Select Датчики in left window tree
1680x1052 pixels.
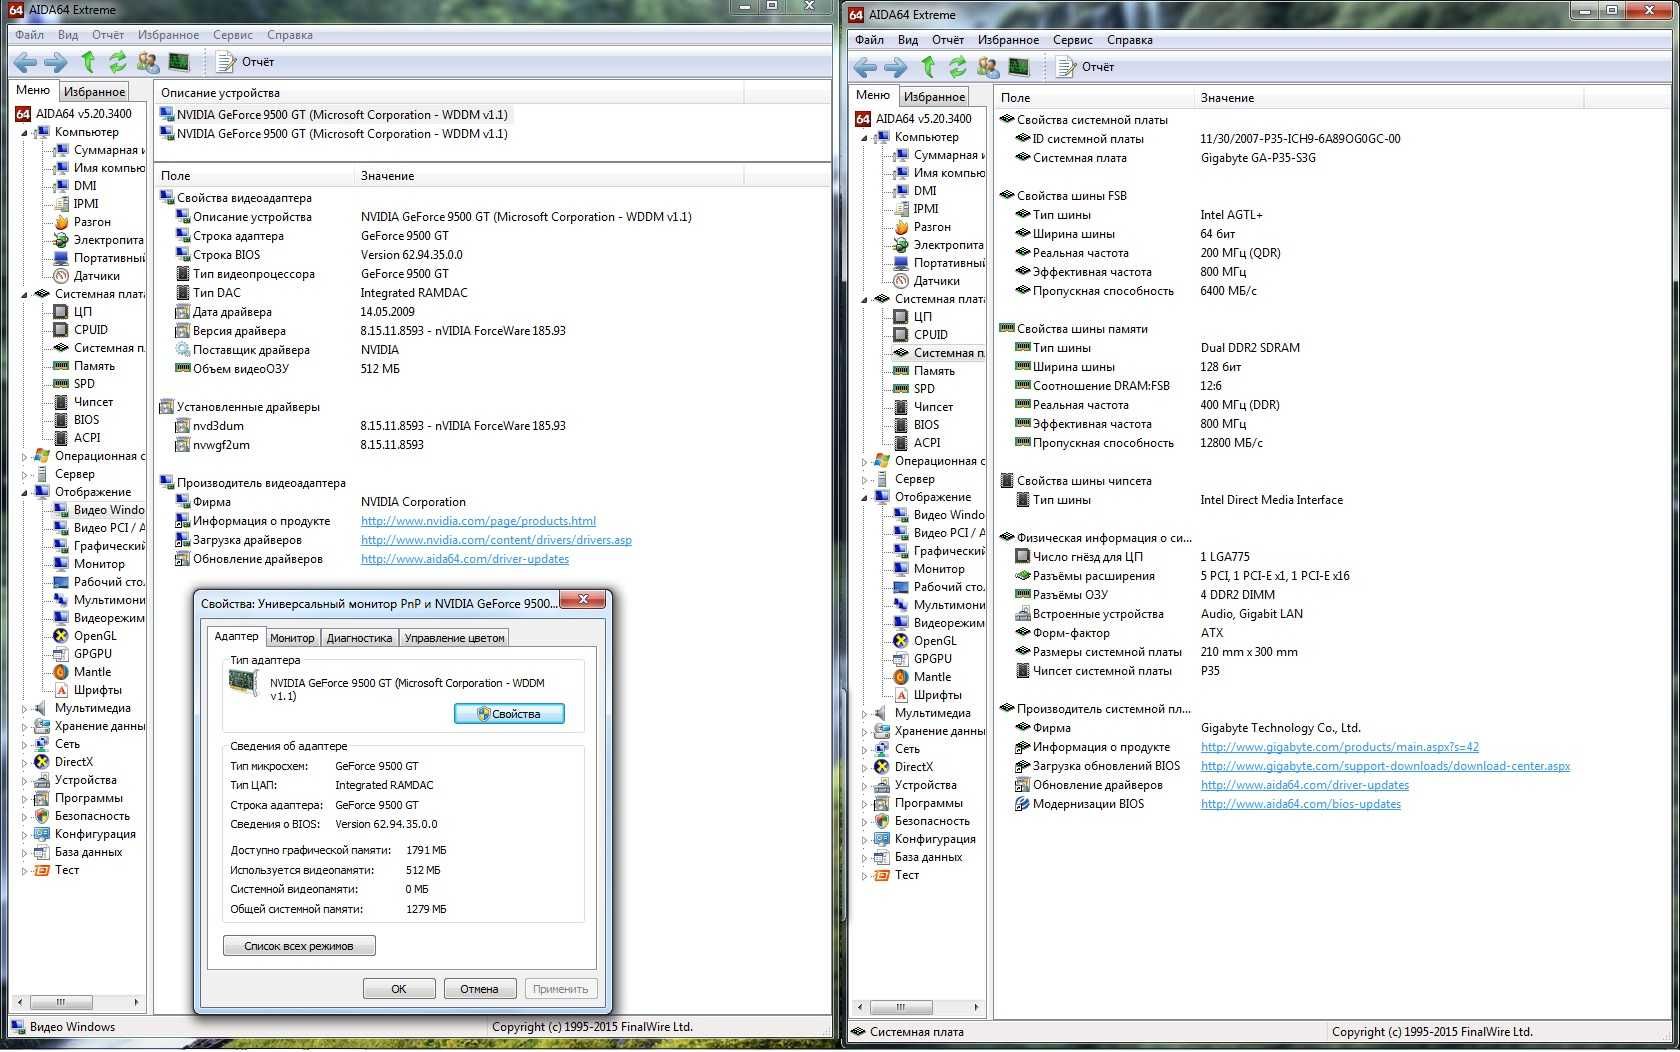pos(96,276)
